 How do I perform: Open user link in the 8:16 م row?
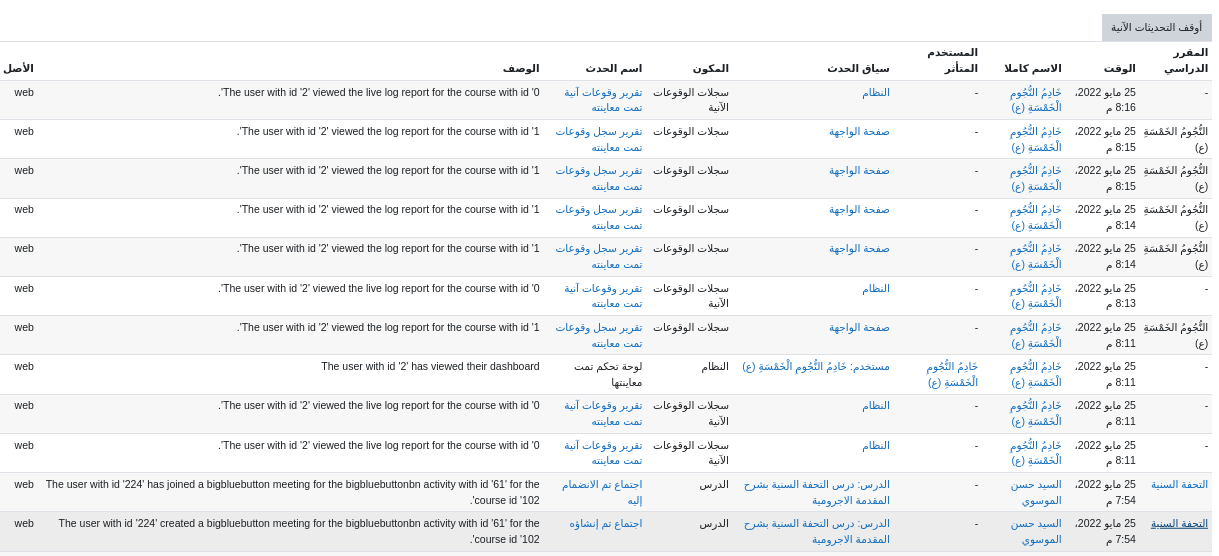[x=1036, y=100]
